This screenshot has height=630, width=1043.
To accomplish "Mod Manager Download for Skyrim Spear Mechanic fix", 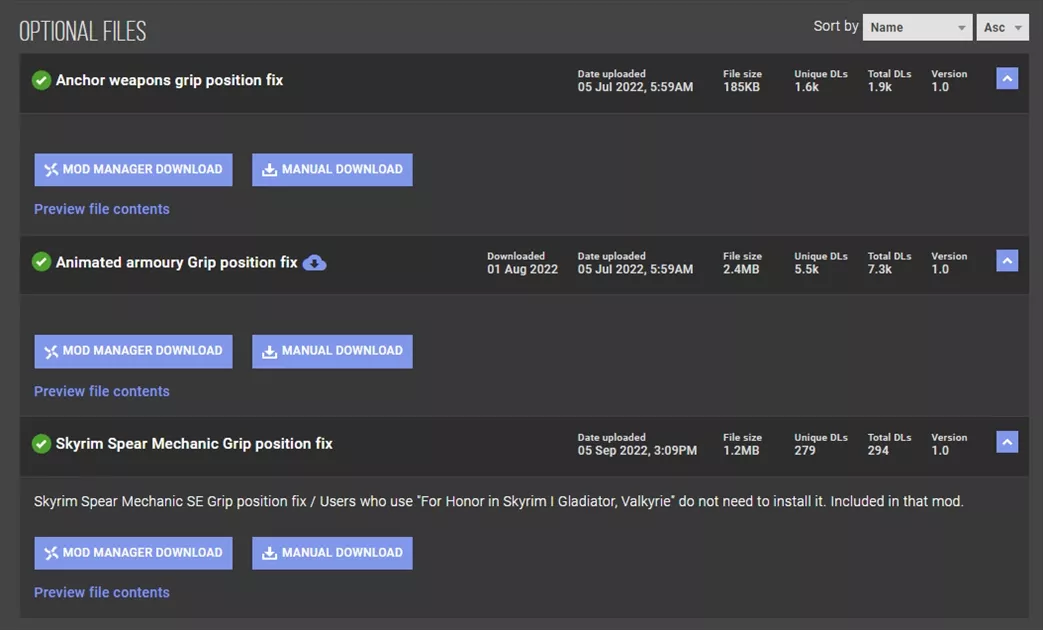I will pyautogui.click(x=134, y=553).
